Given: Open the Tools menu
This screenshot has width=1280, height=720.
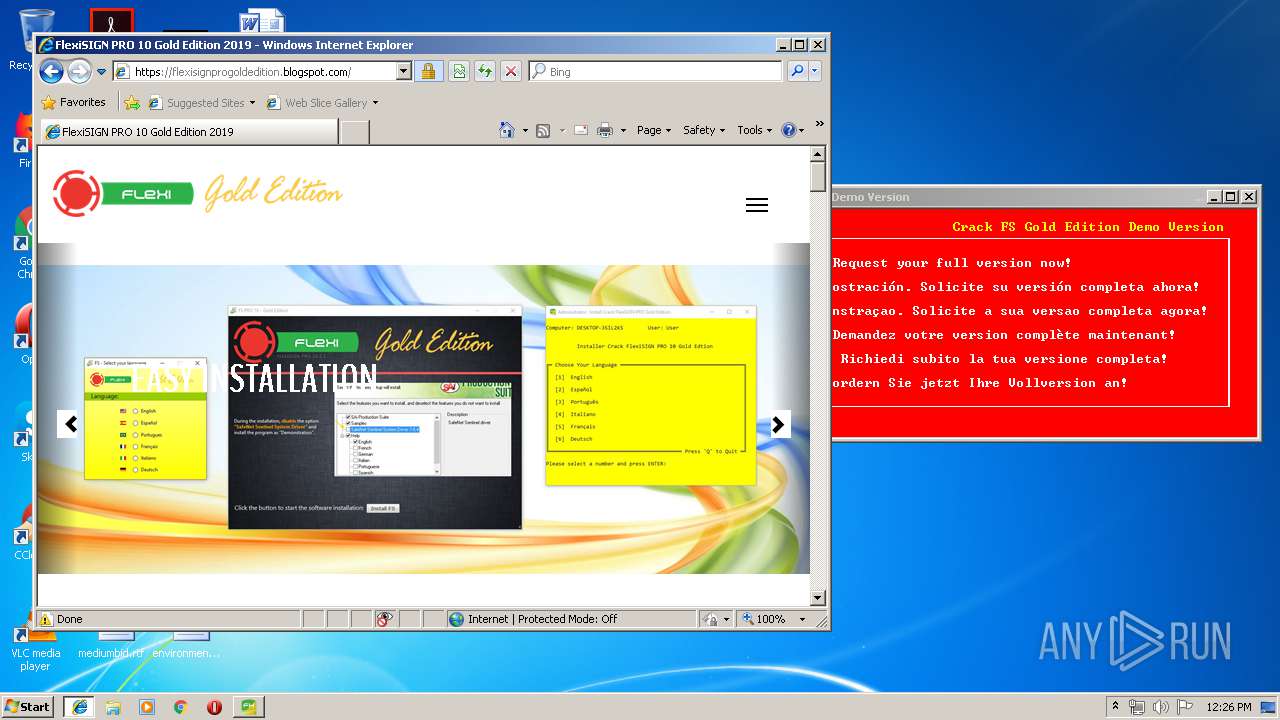Looking at the screenshot, I should pos(755,130).
